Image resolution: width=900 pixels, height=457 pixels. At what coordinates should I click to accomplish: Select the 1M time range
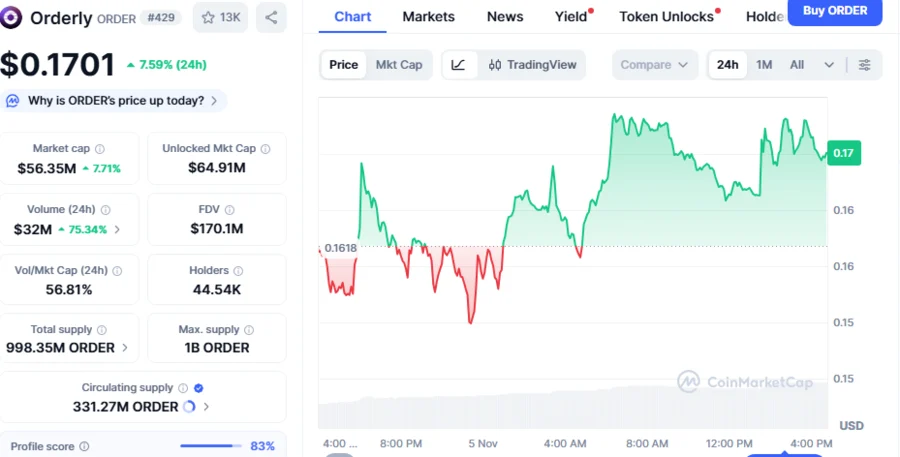(x=764, y=65)
